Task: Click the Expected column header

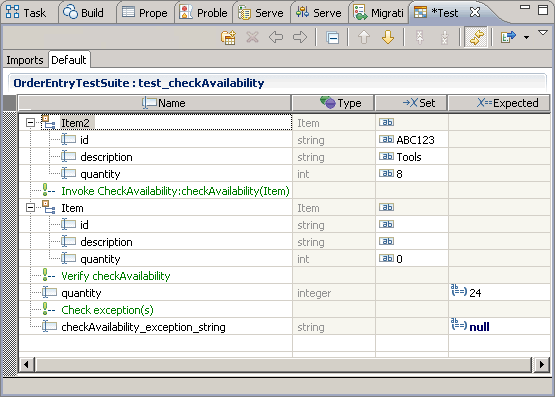Action: (x=499, y=103)
